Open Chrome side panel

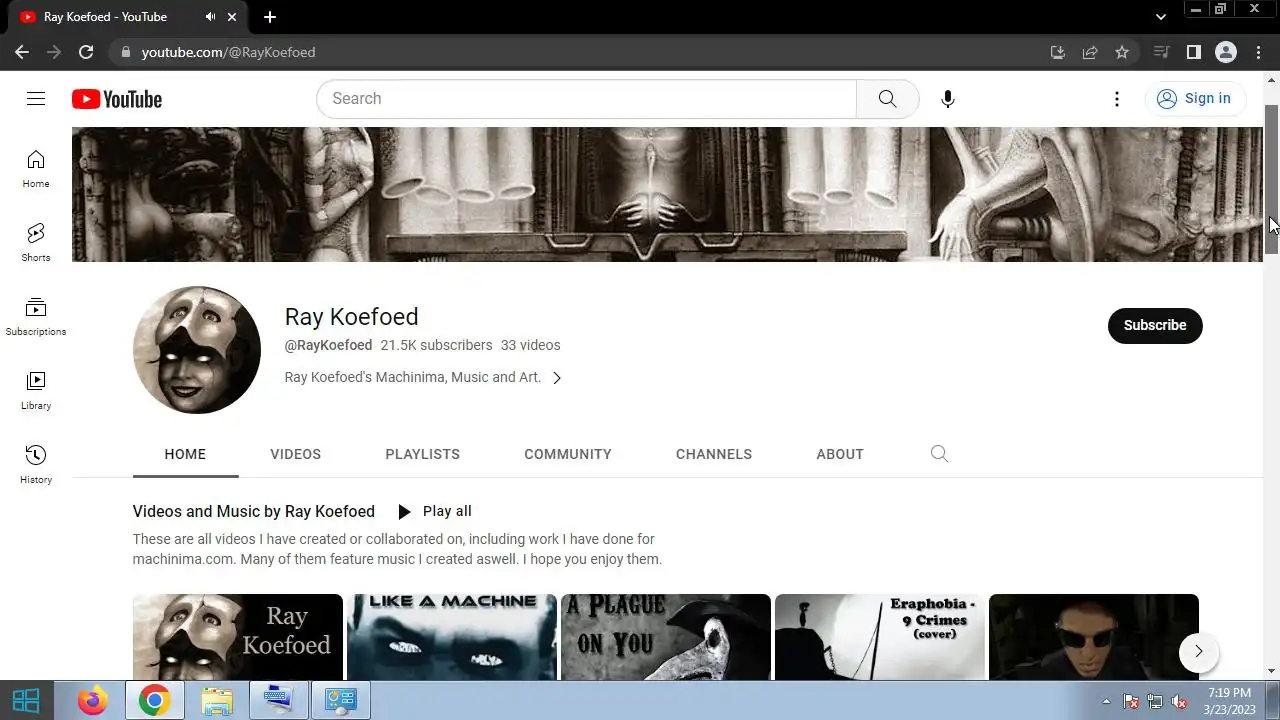[x=1193, y=52]
